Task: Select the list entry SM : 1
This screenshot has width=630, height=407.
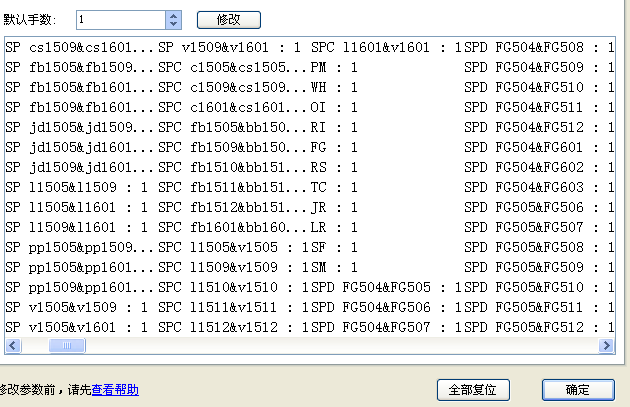Action: coord(334,266)
